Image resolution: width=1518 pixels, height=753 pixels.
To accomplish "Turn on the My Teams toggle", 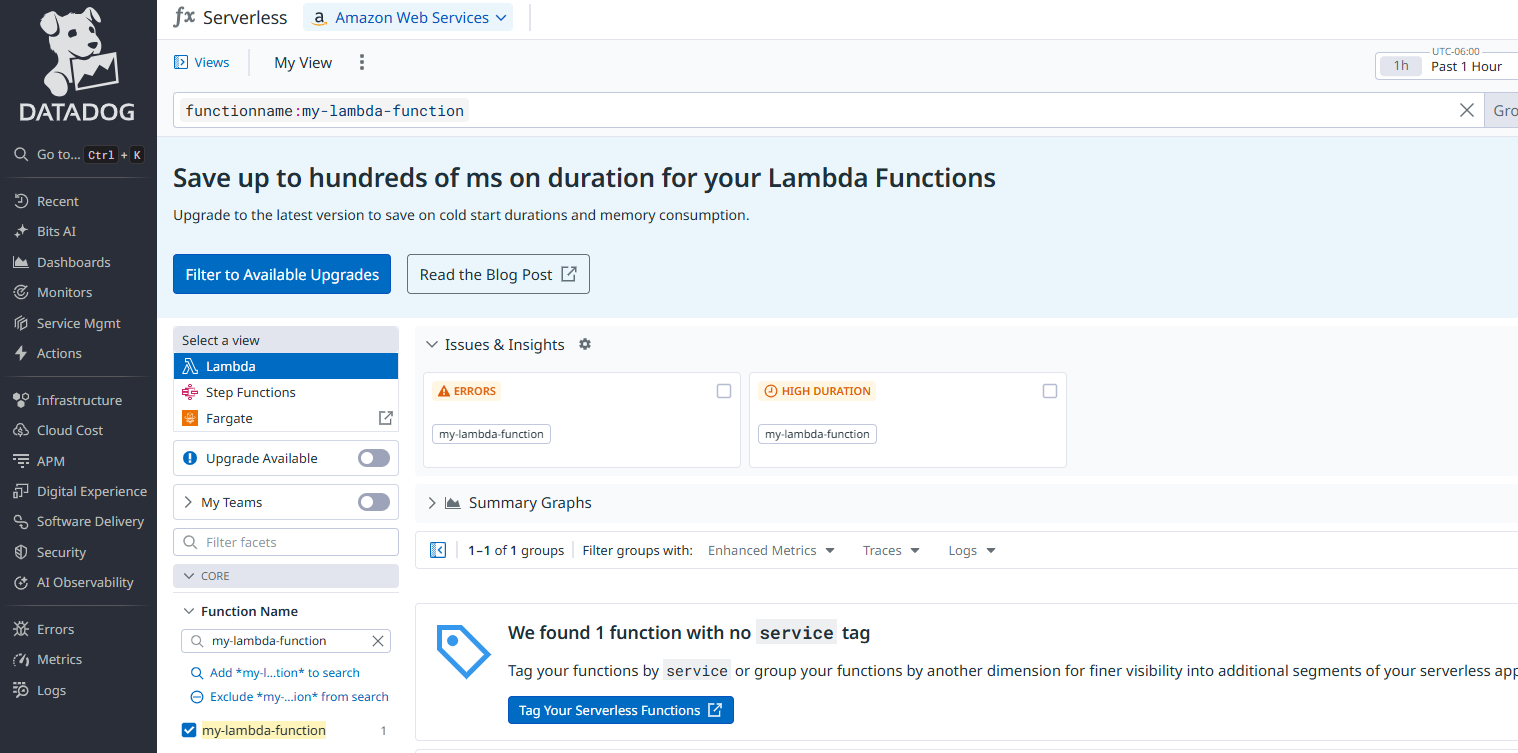I will pyautogui.click(x=374, y=502).
